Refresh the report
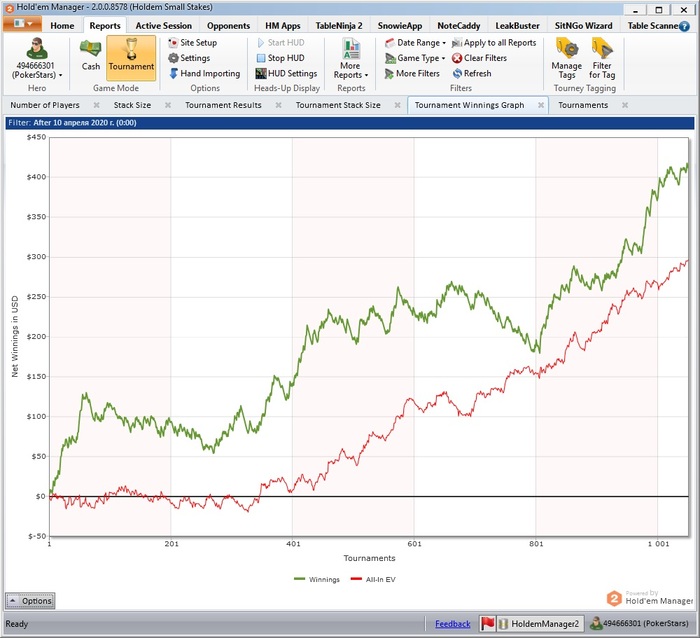The width and height of the screenshot is (700, 638). coord(472,73)
